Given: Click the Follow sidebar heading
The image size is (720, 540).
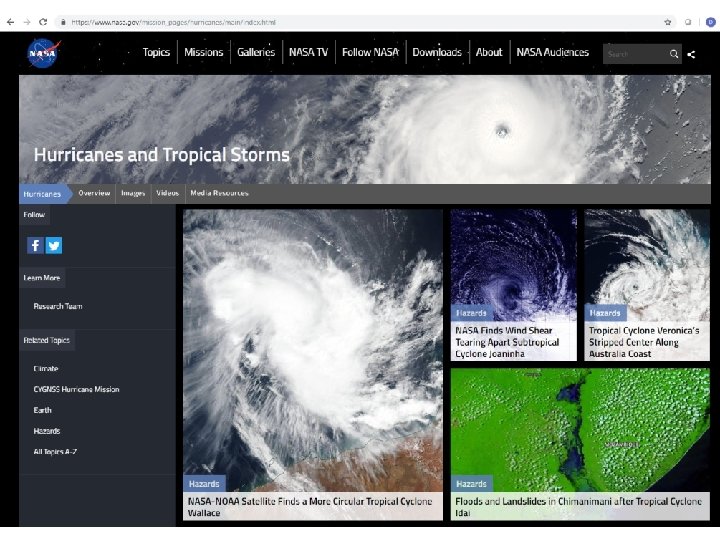Looking at the screenshot, I should (x=34, y=215).
